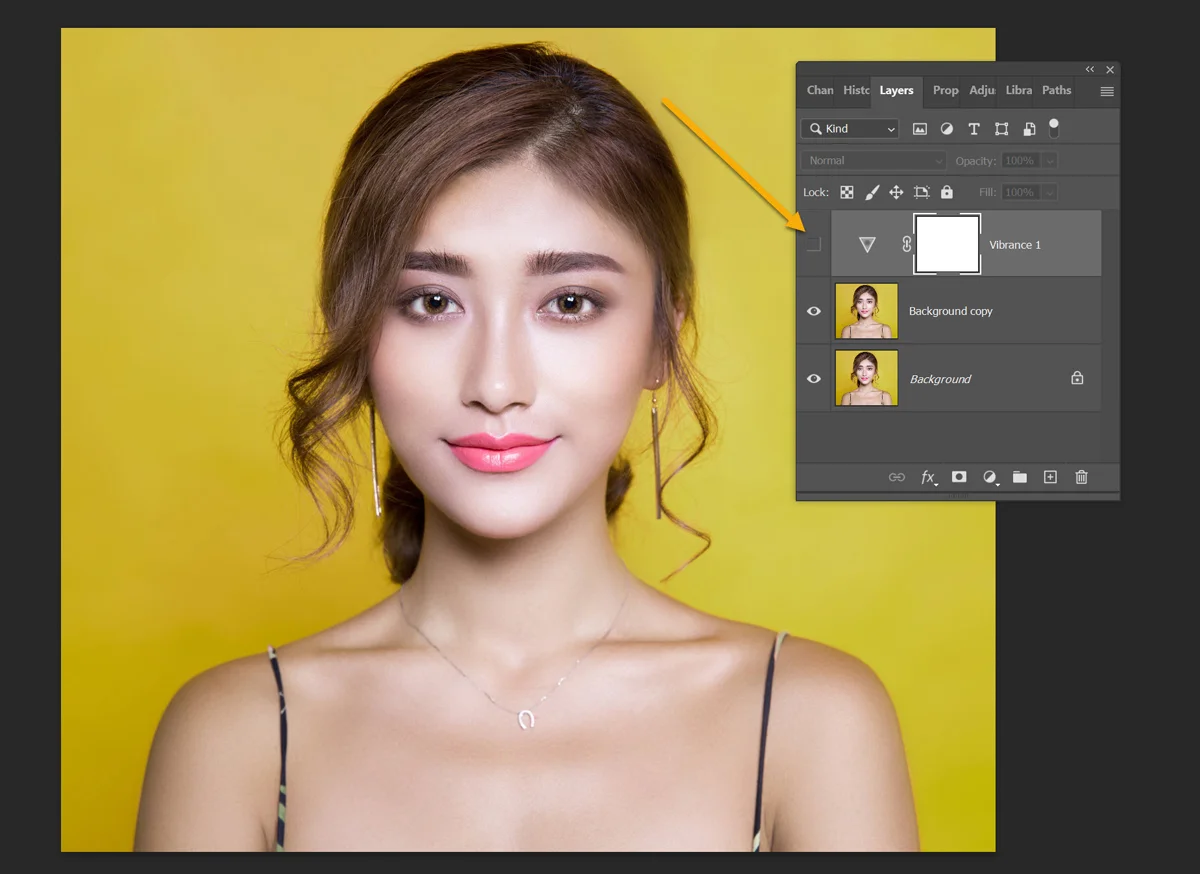This screenshot has height=874, width=1200.
Task: Open the Fill slider arrow
Action: pyautogui.click(x=1050, y=192)
